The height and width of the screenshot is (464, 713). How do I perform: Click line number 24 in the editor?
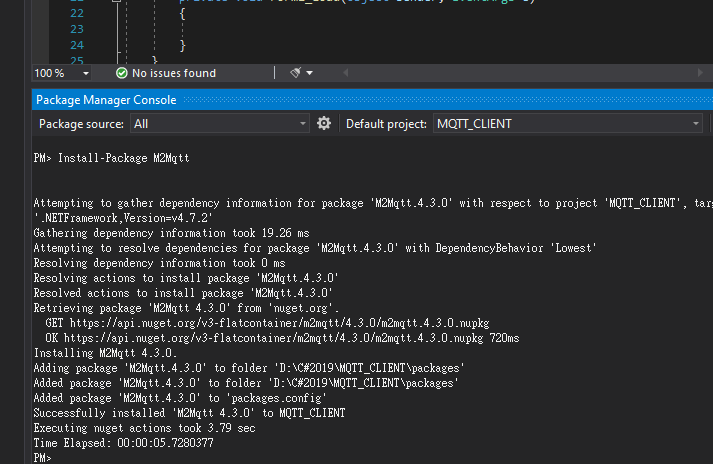[x=77, y=45]
